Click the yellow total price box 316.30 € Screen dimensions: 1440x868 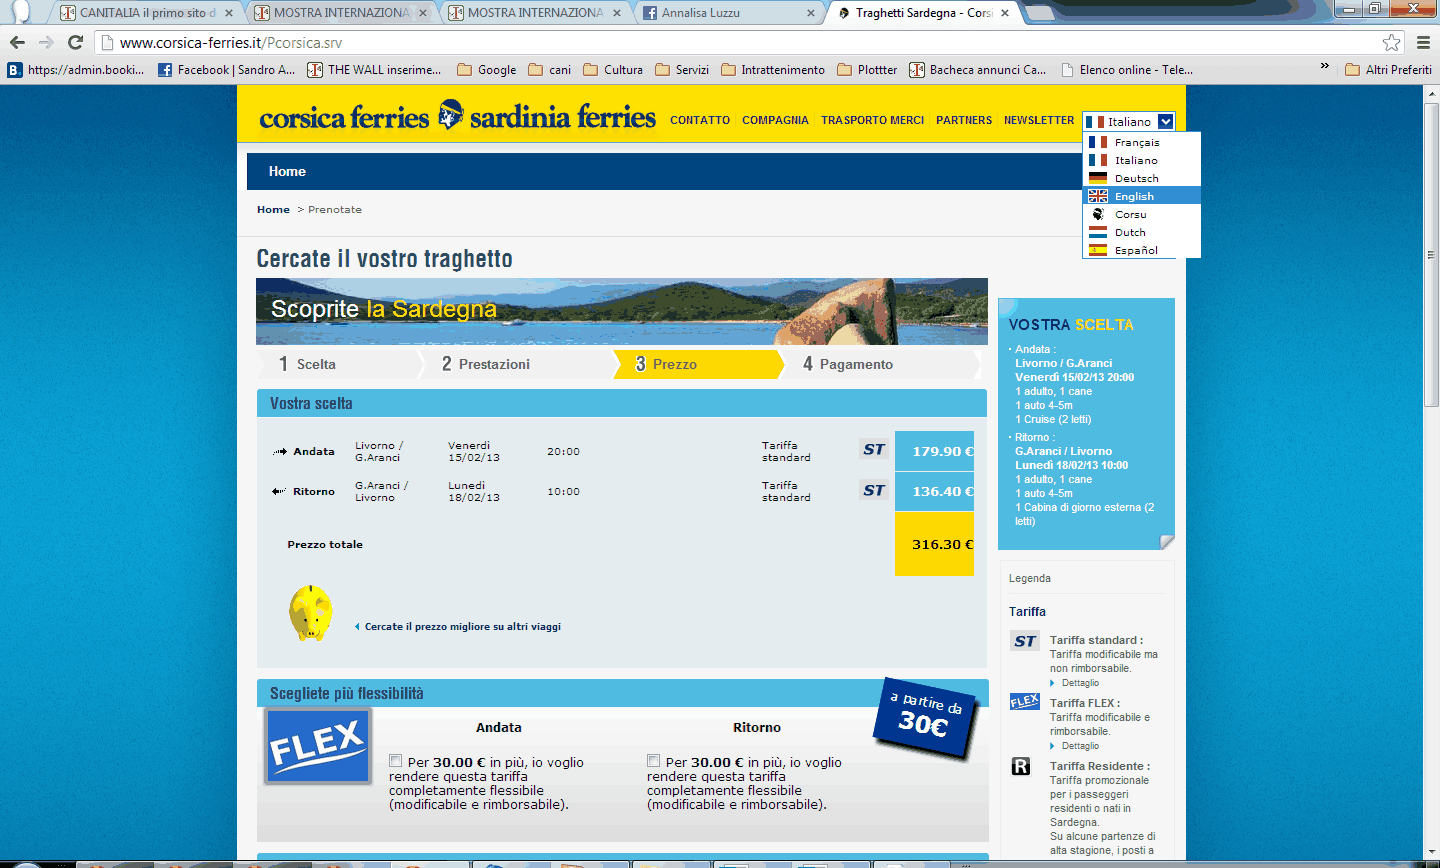point(934,544)
